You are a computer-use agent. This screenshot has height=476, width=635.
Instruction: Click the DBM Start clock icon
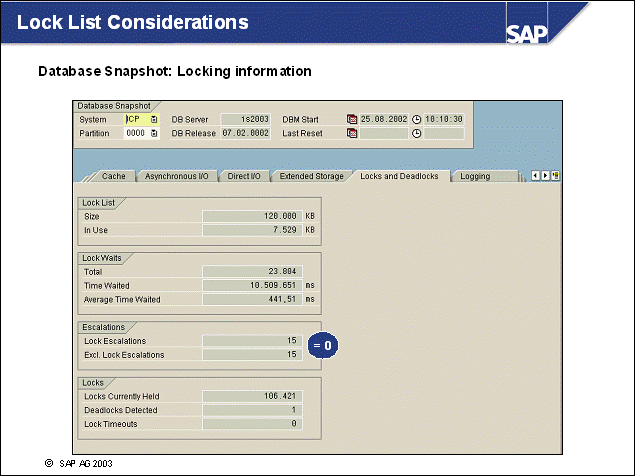pos(417,119)
